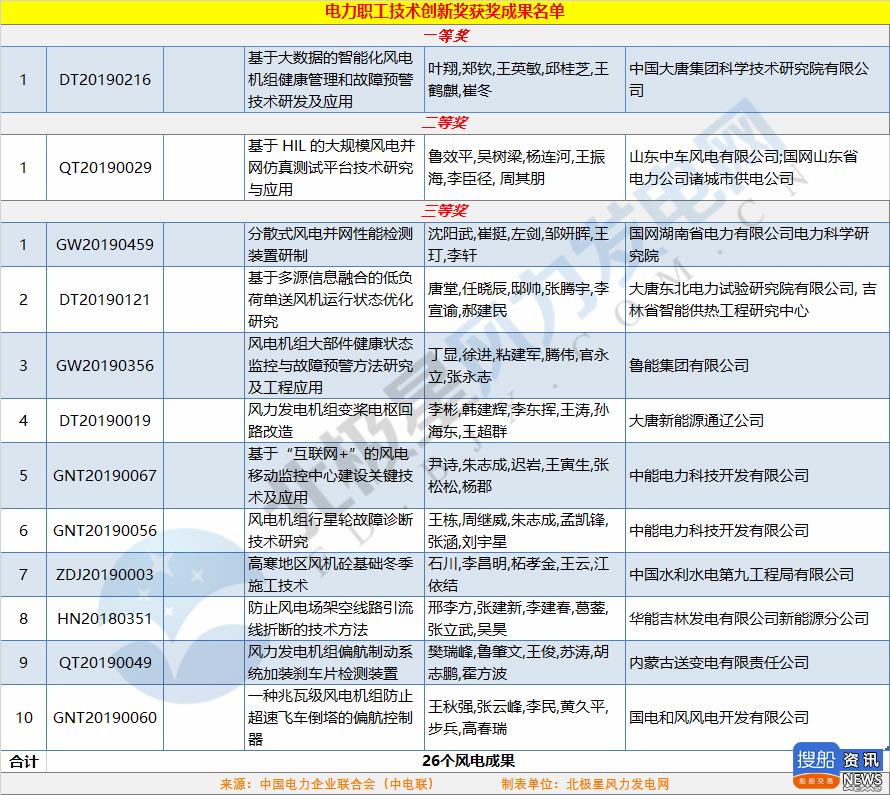Click project code GNT20190067

coord(105,476)
